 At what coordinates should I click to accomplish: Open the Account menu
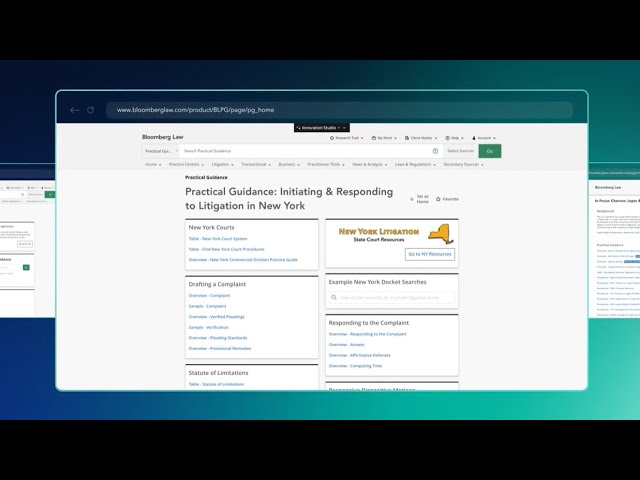(484, 138)
